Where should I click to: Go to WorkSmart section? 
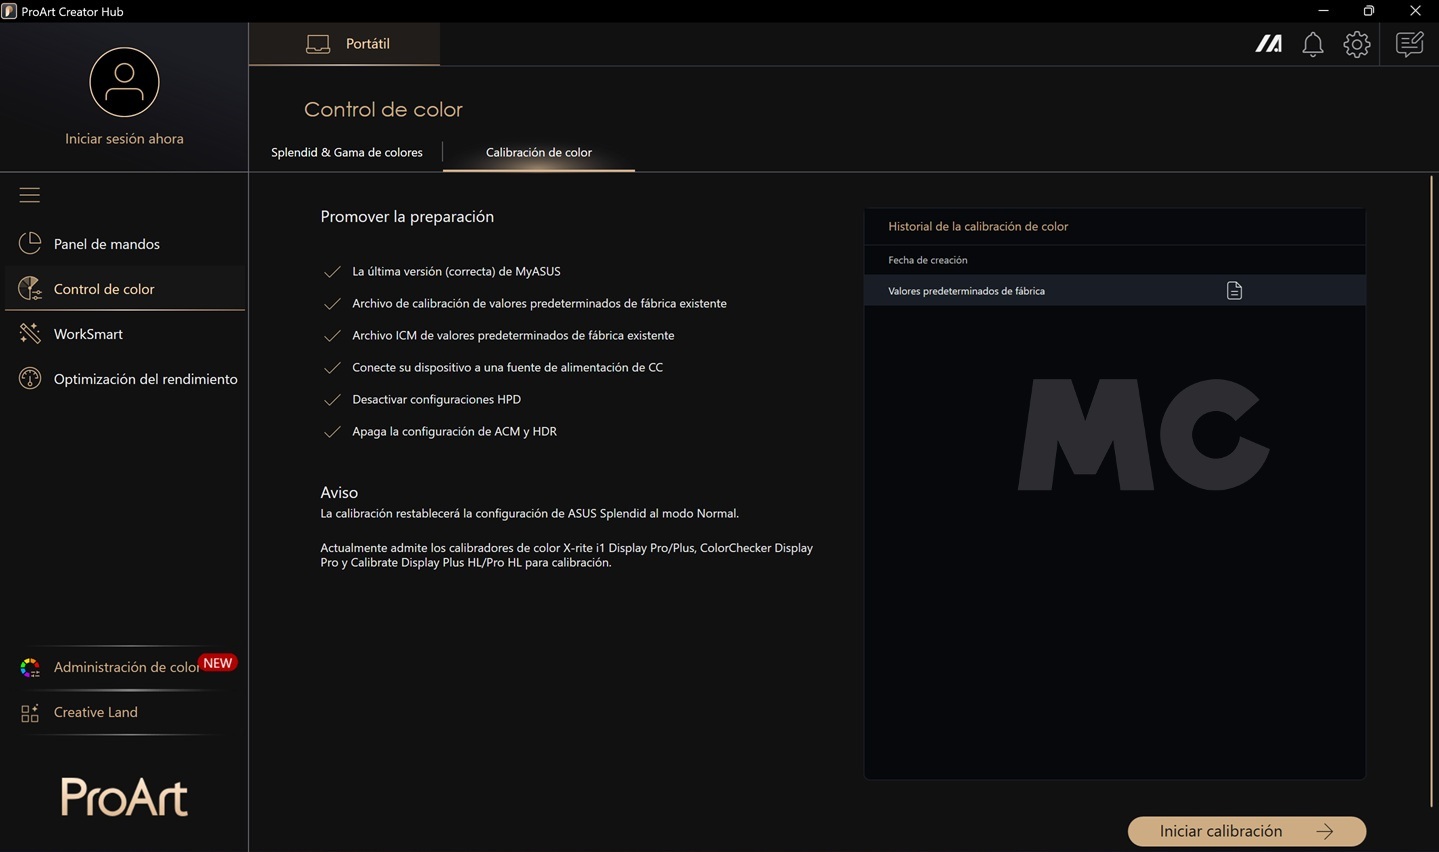(x=126, y=334)
